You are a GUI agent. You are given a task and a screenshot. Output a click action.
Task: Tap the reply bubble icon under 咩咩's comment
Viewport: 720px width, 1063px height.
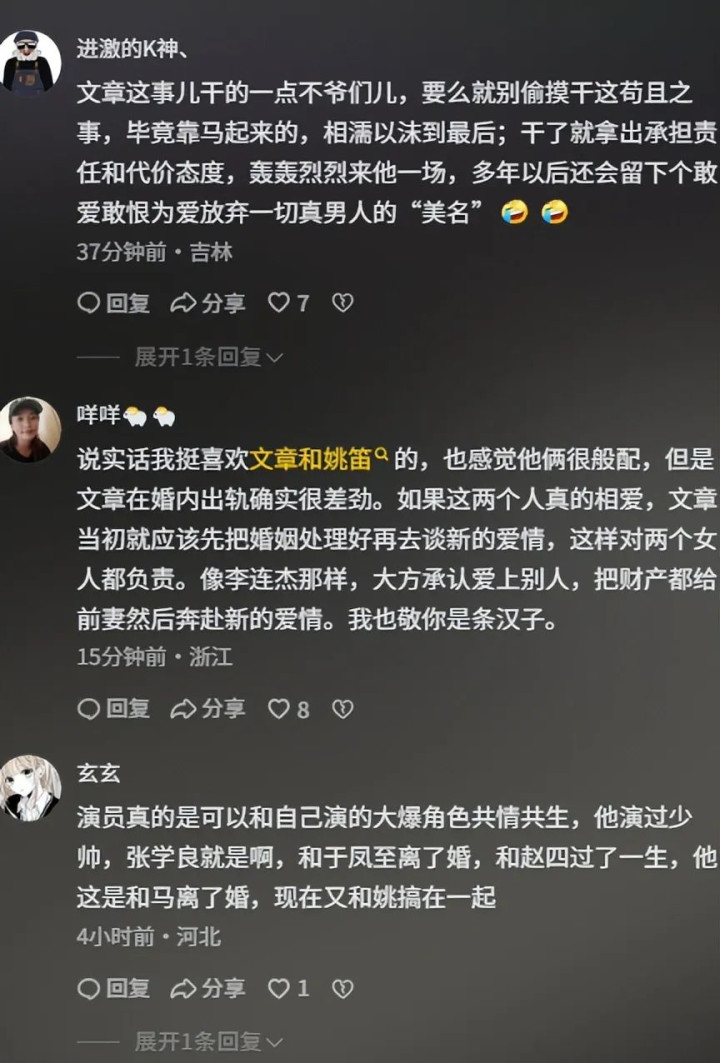point(89,708)
